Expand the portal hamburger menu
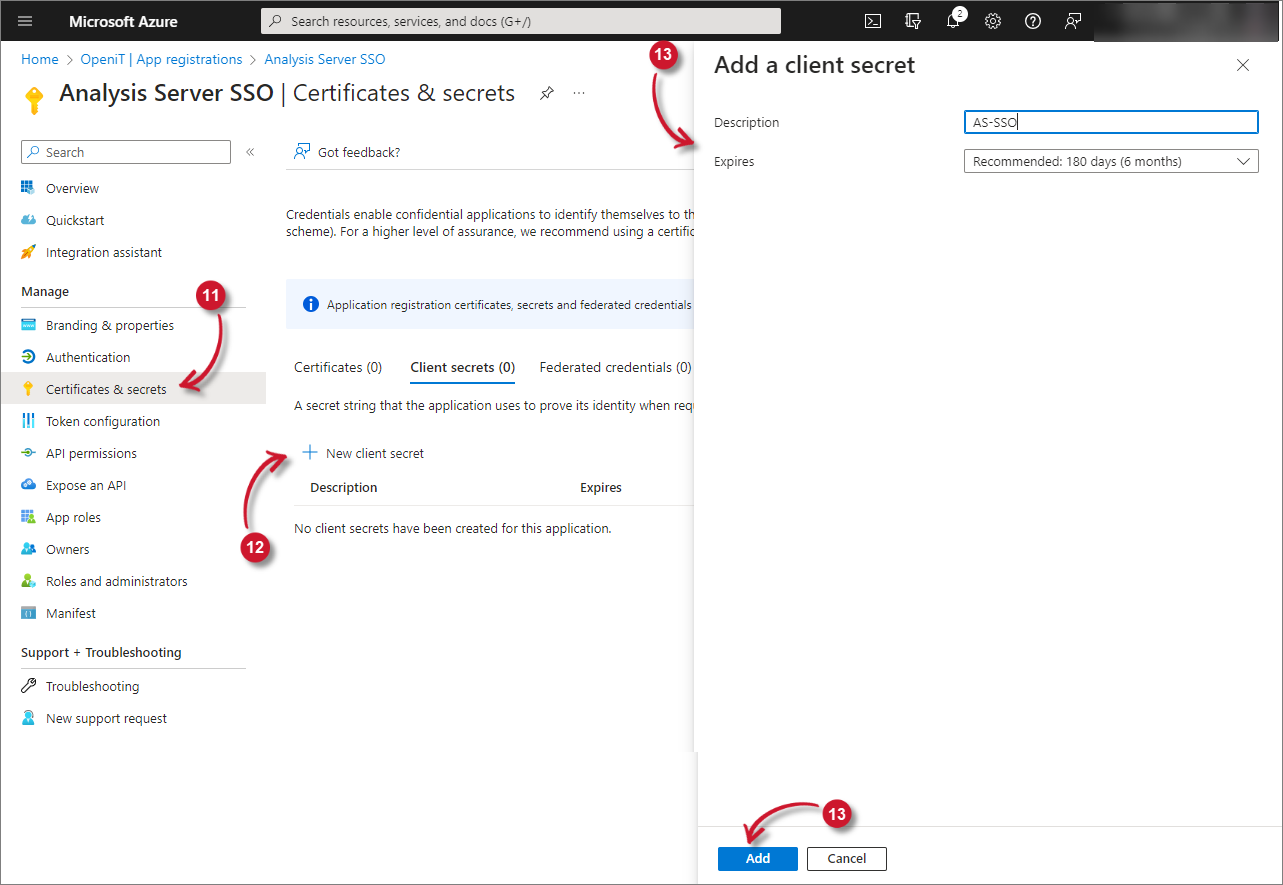1283x885 pixels. [24, 21]
